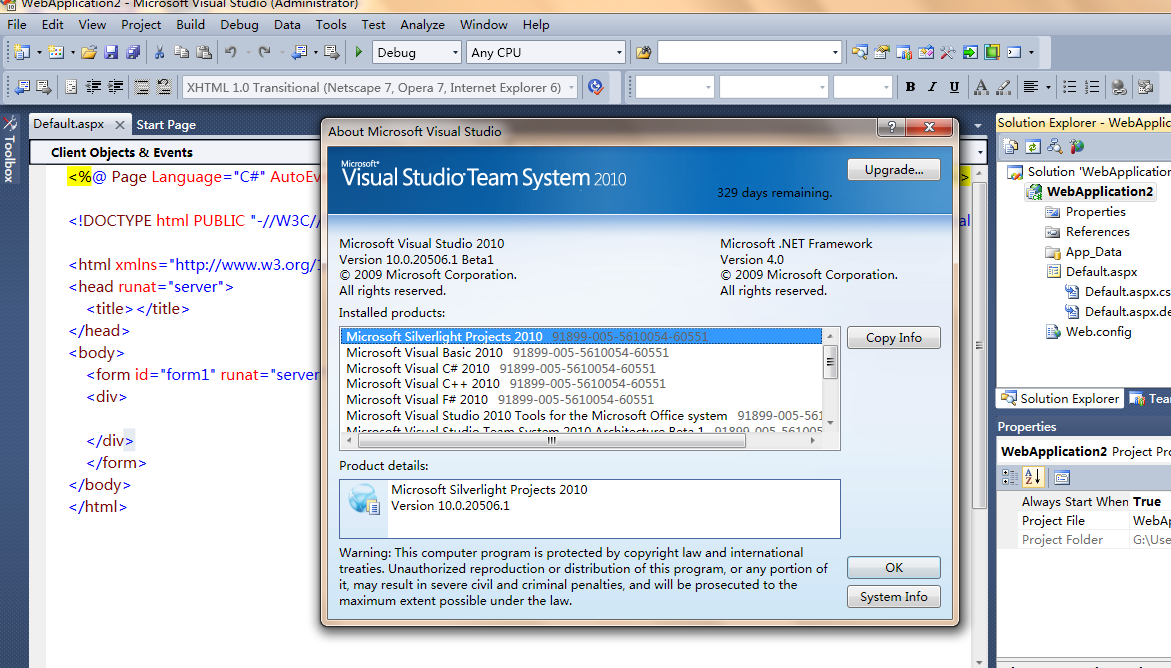Click the numbered list icon
Image resolution: width=1171 pixels, height=668 pixels.
[1092, 87]
